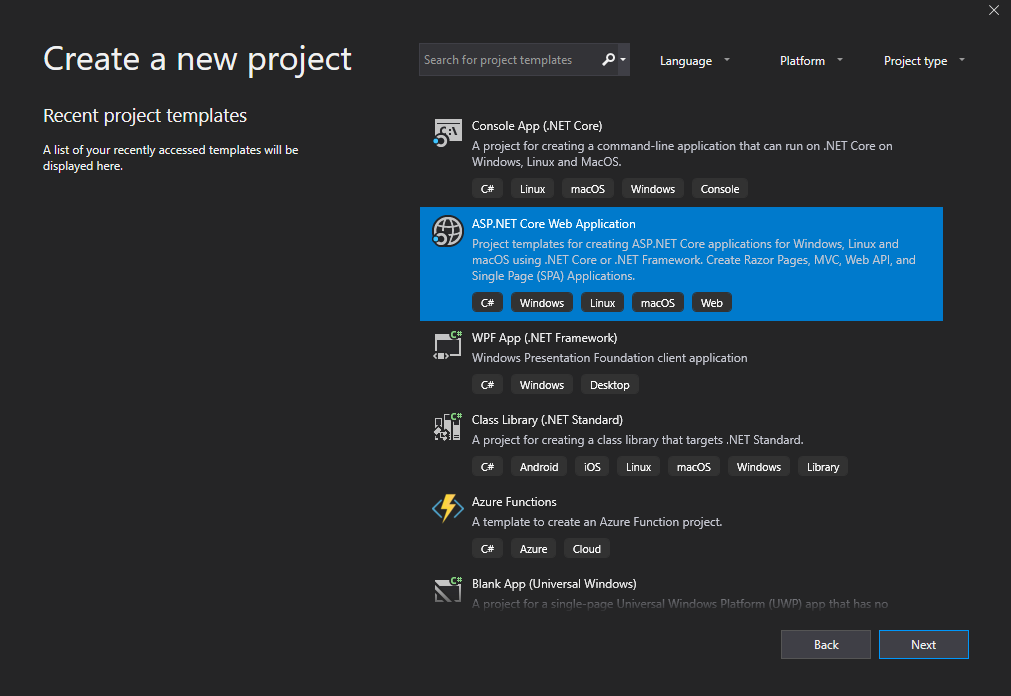The image size is (1011, 696).
Task: Click the C# tag under Console App
Action: 487,189
